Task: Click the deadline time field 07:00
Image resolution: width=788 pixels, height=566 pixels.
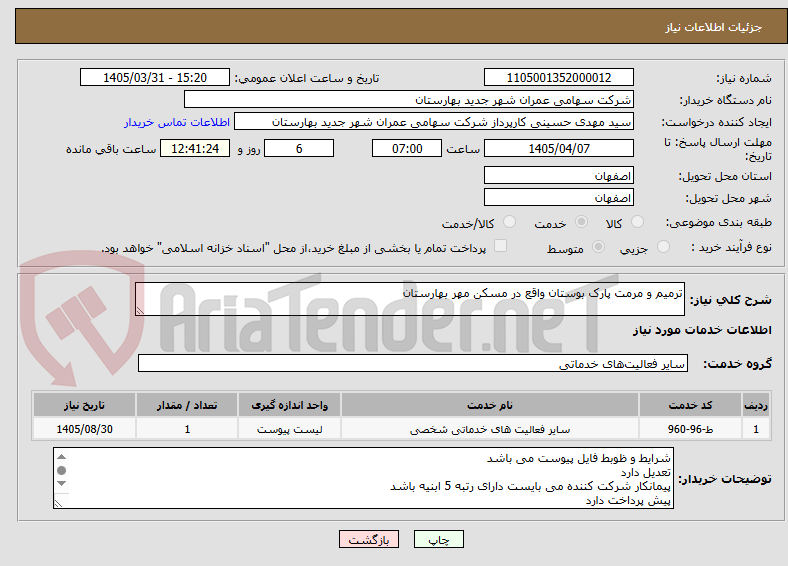Action: pos(407,148)
